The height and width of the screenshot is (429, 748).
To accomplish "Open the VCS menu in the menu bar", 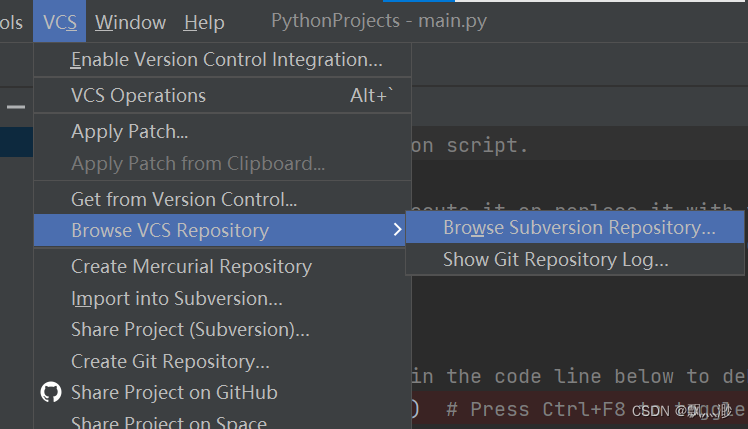I will 60,22.
